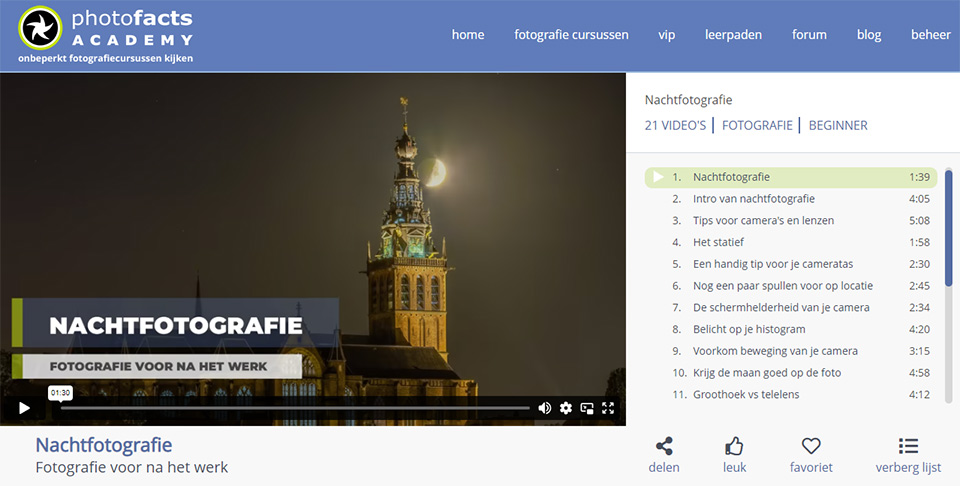Open video settings gear icon
960x486 pixels.
pyautogui.click(x=566, y=408)
